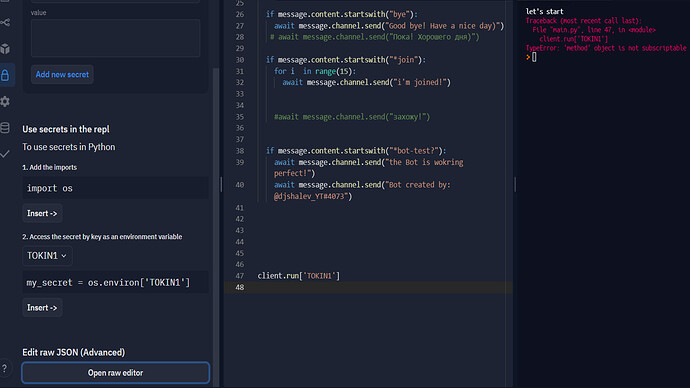Click Open raw editor button

tap(115, 373)
